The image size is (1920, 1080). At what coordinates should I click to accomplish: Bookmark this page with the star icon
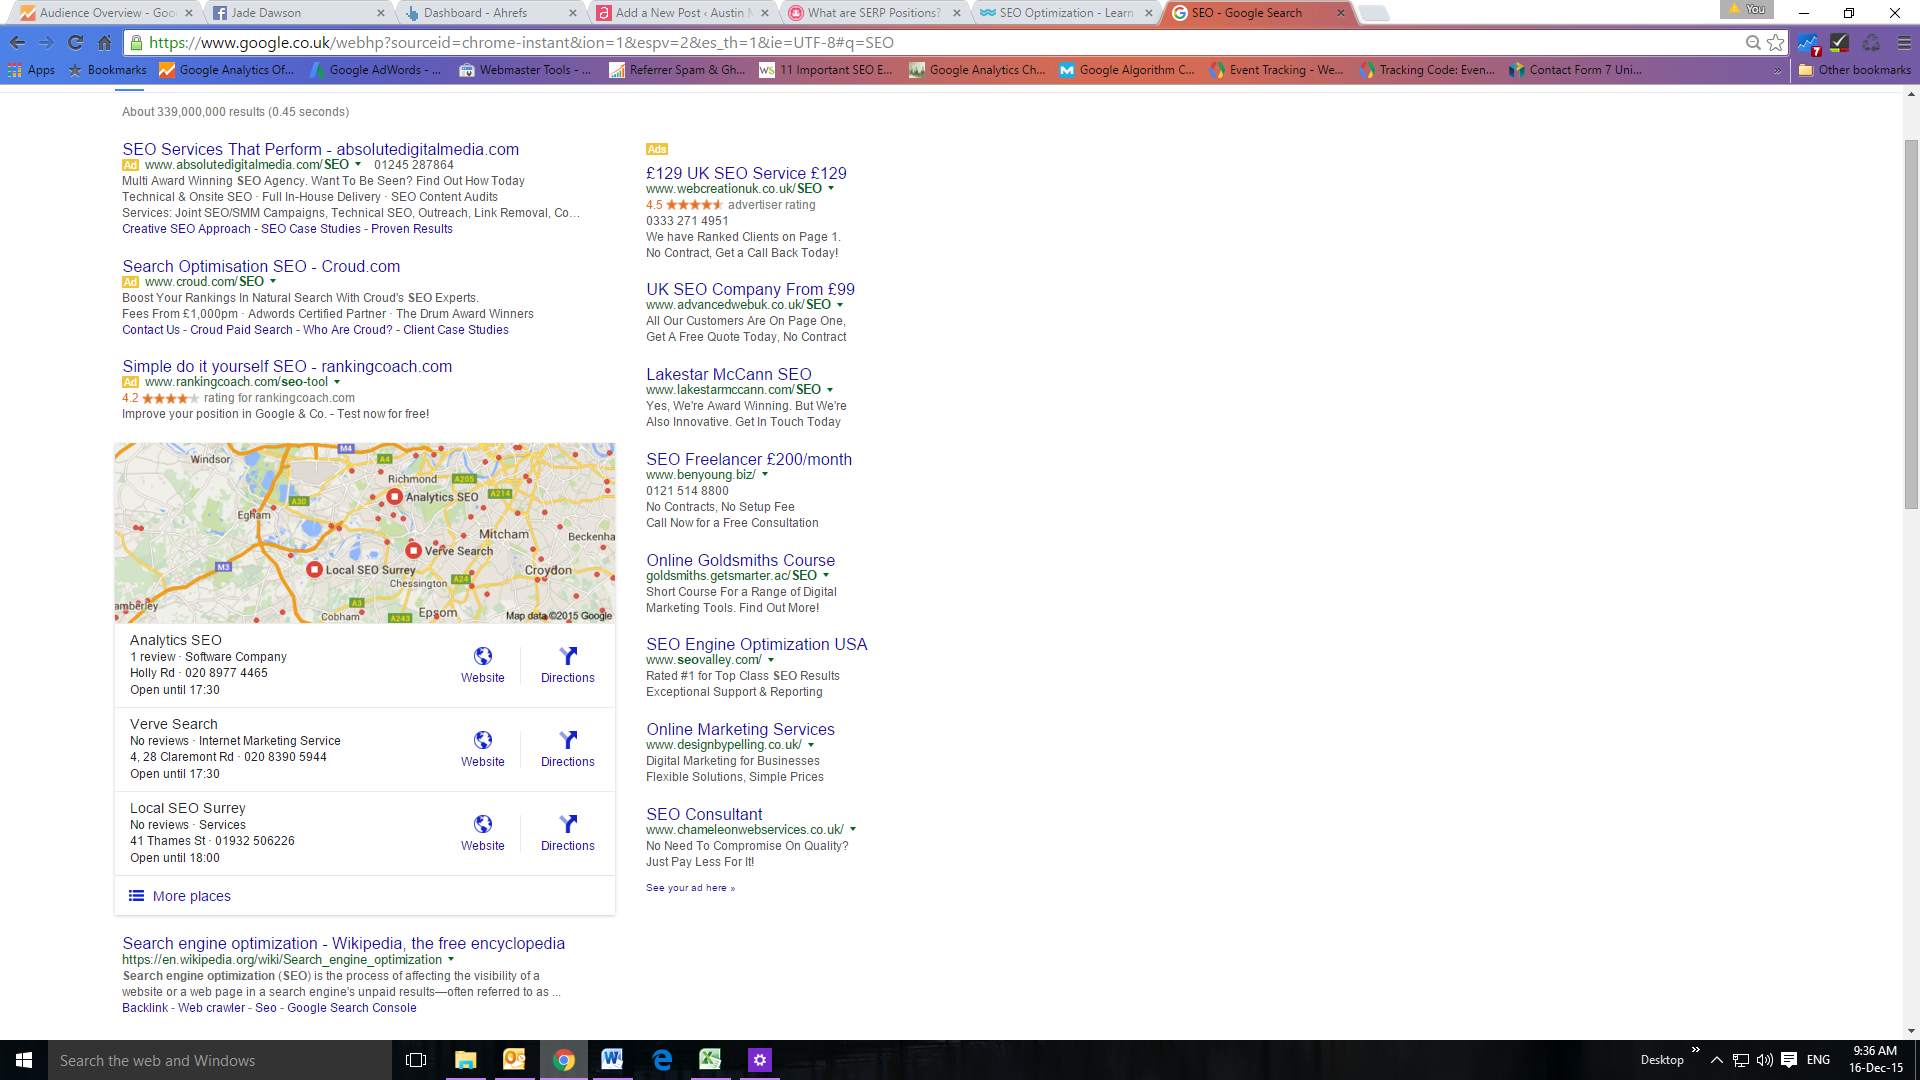click(1775, 43)
